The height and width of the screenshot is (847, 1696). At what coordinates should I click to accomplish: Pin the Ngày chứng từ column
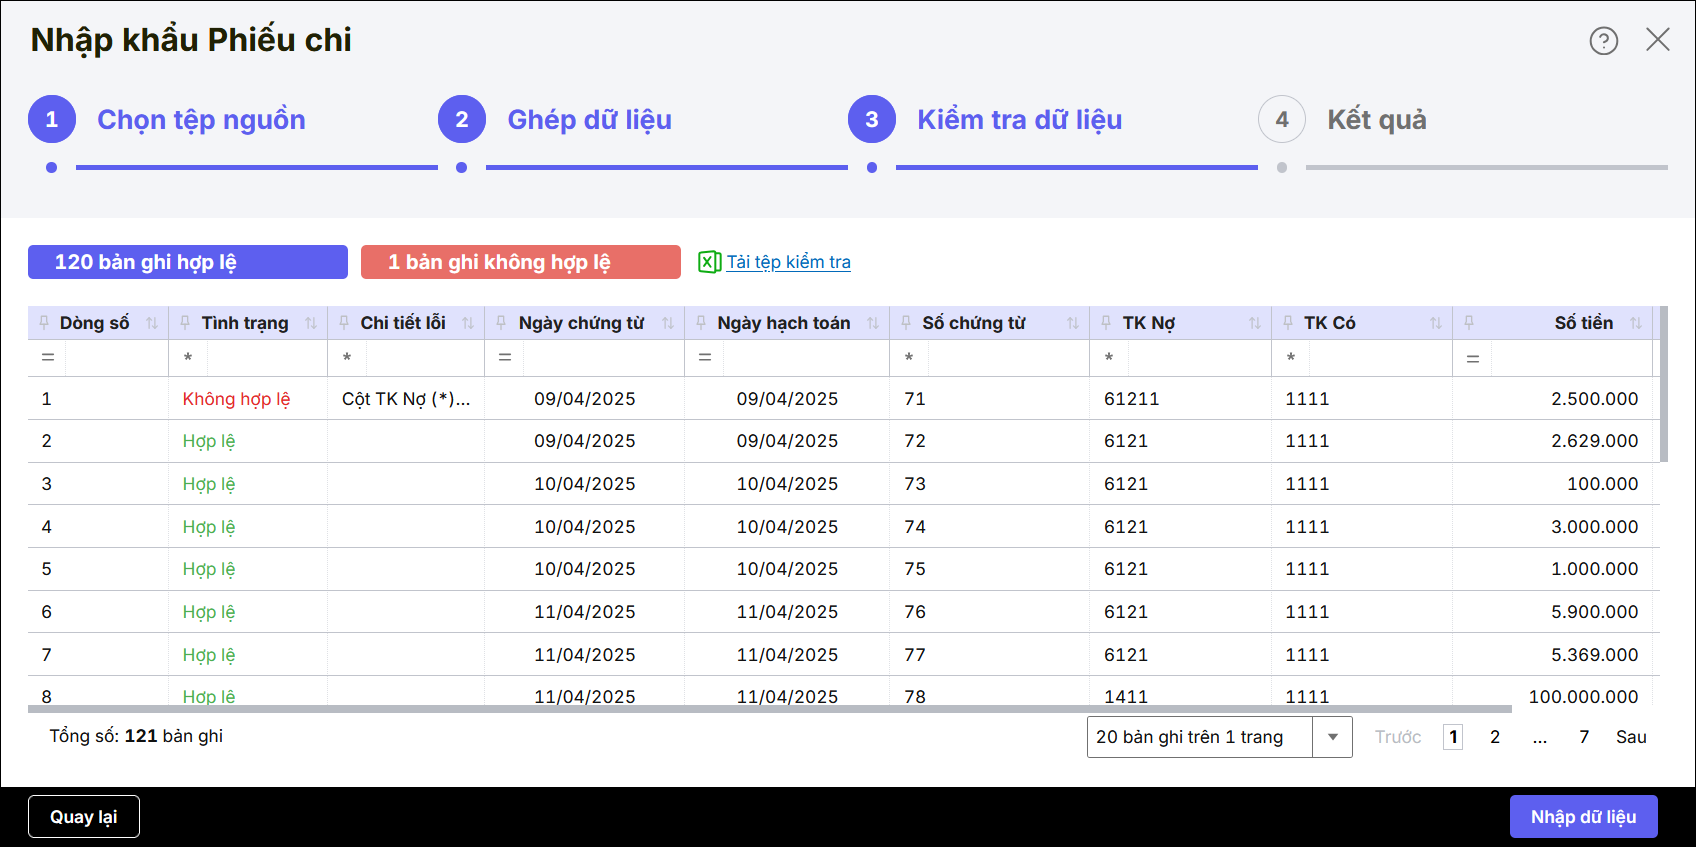[x=501, y=323]
